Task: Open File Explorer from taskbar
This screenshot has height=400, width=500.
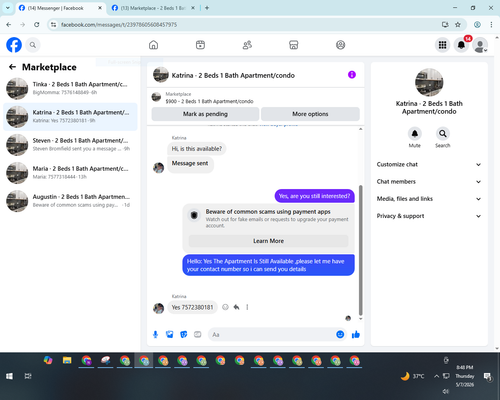Action: [x=67, y=360]
